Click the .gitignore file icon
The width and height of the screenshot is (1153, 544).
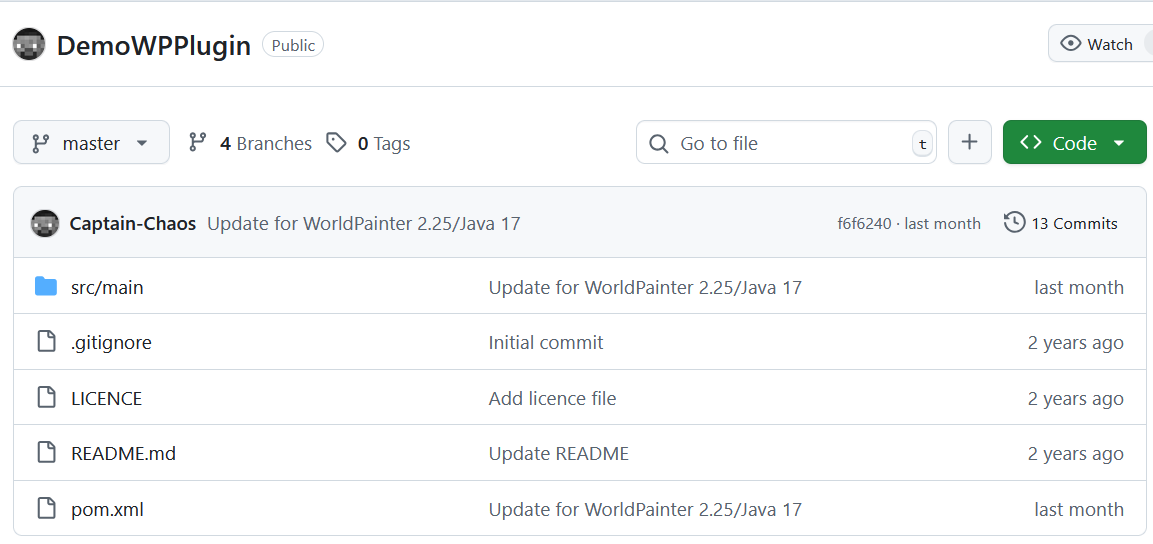[46, 342]
